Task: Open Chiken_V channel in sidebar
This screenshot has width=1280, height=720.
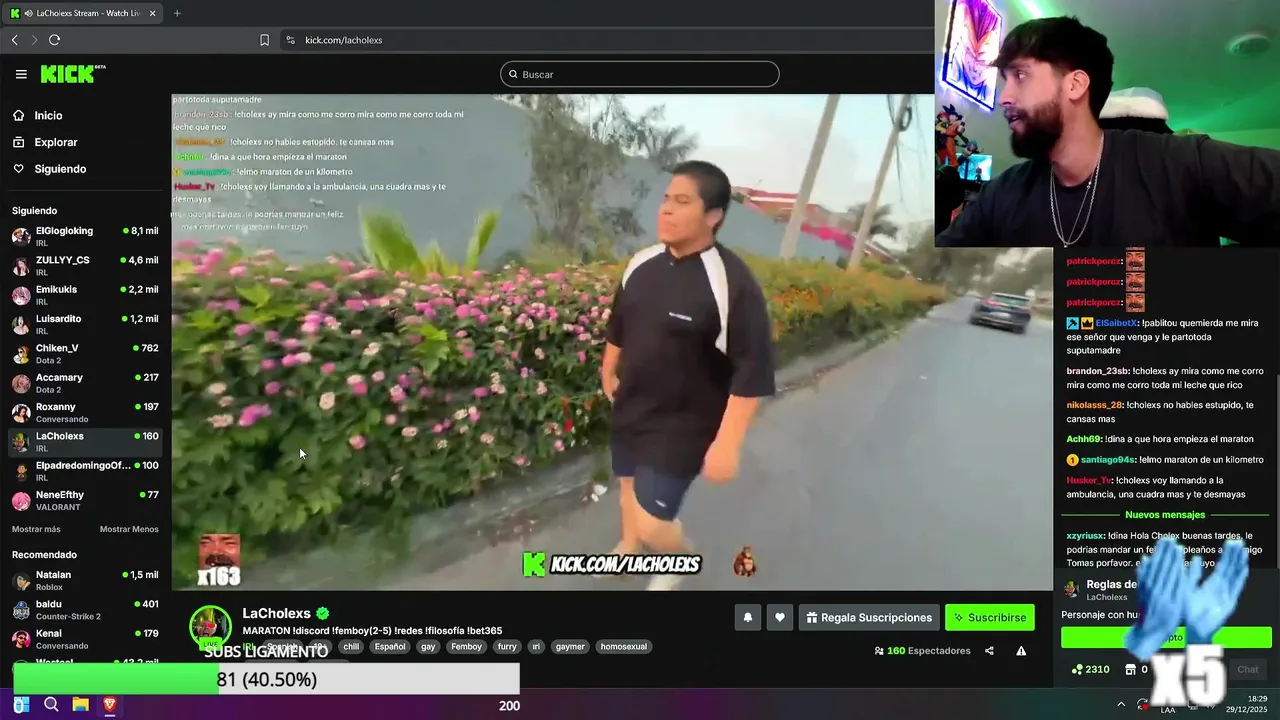Action: (x=85, y=354)
